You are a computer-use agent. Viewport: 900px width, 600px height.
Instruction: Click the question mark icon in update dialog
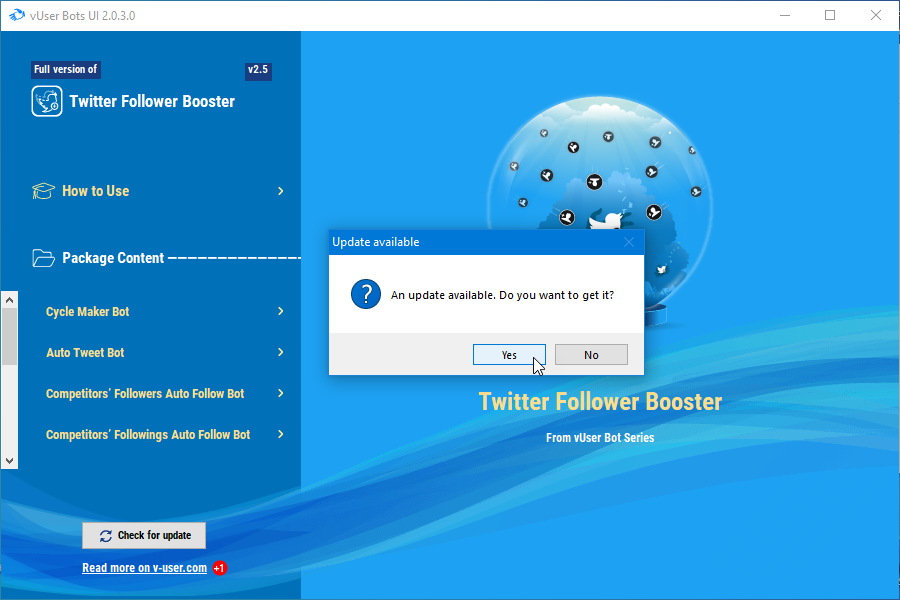tap(366, 294)
